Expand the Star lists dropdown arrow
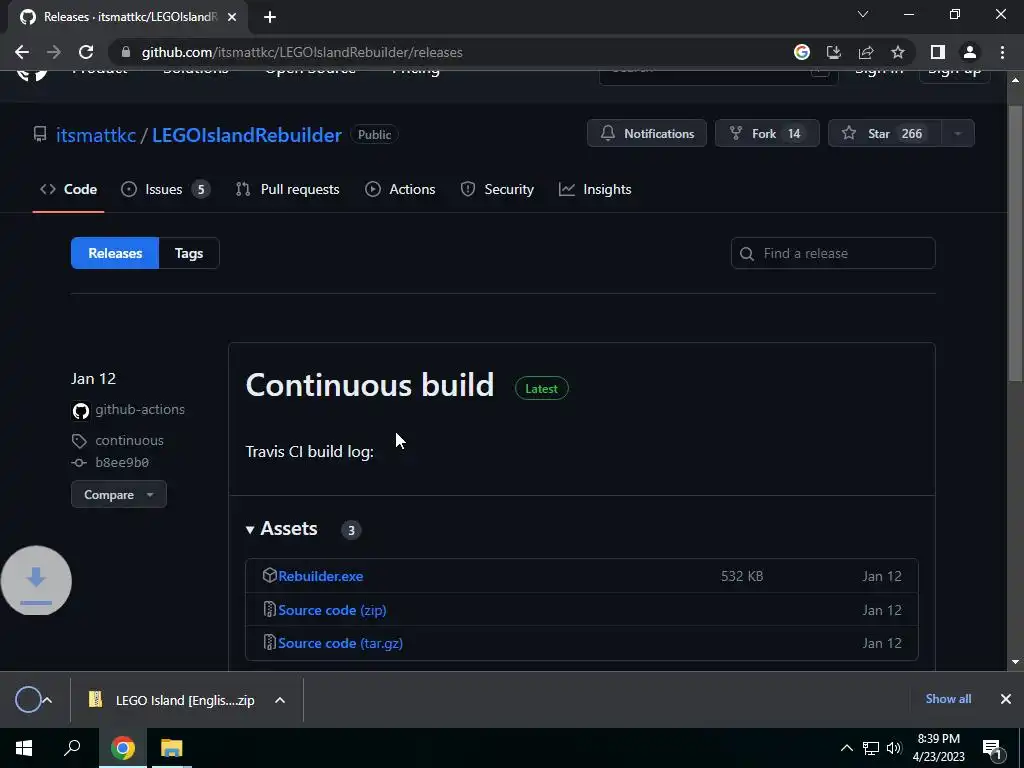The image size is (1024, 768). click(x=958, y=133)
